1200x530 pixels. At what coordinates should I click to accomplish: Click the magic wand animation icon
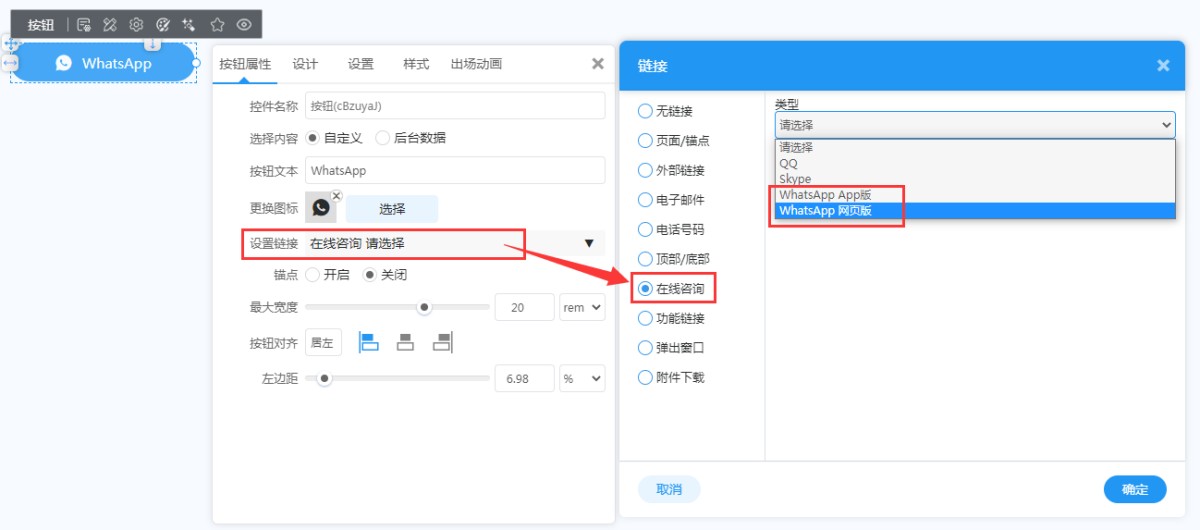coord(189,24)
